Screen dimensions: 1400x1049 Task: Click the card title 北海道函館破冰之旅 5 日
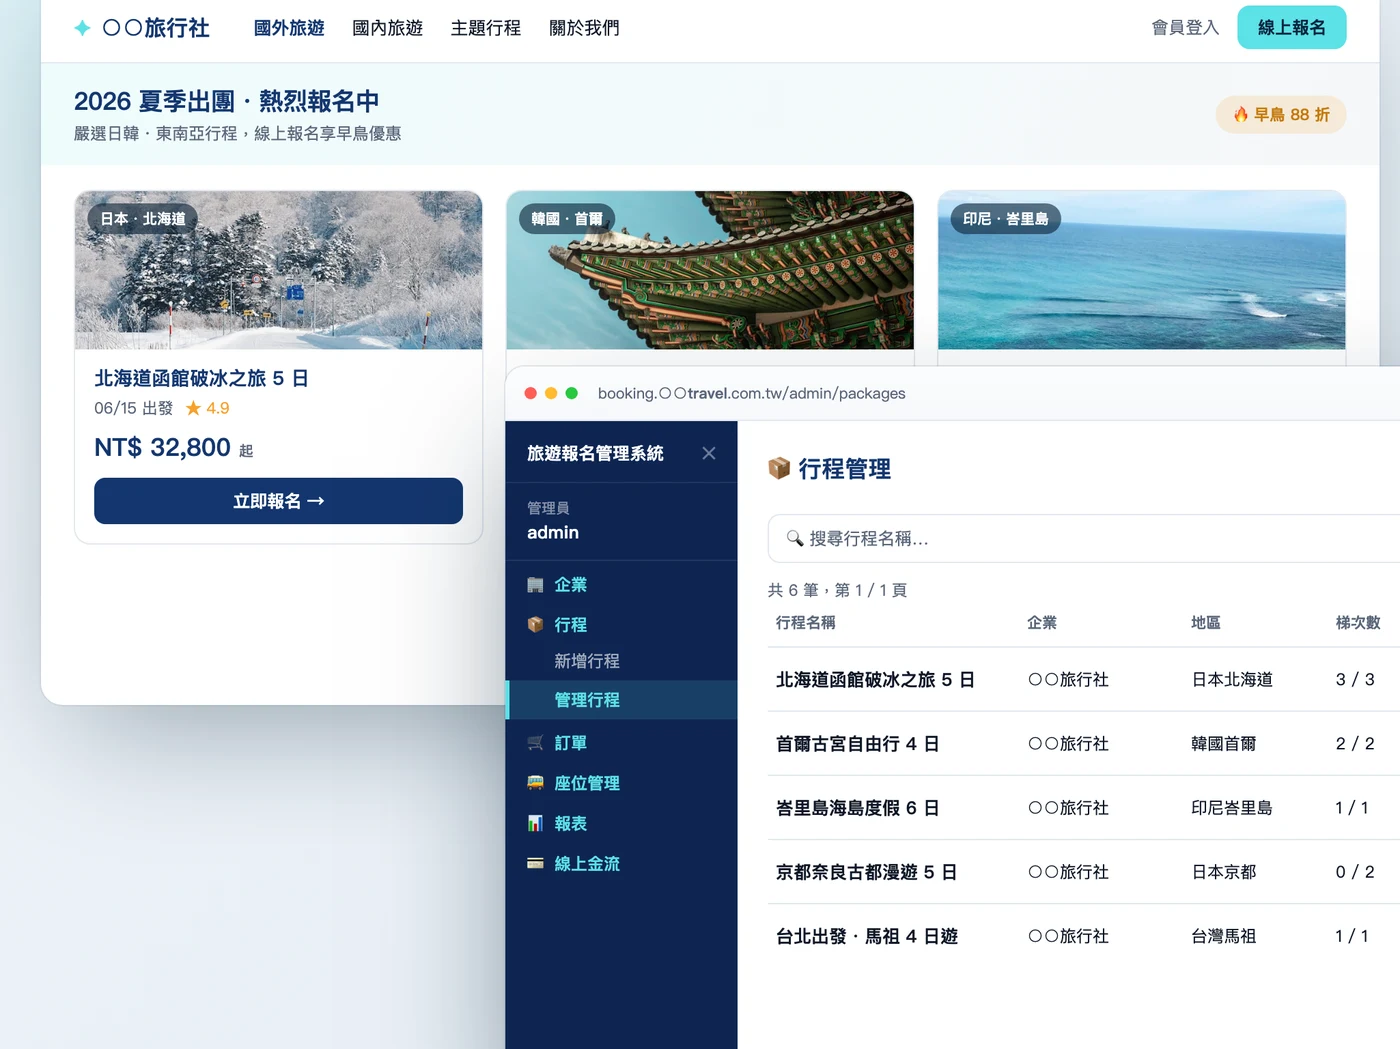[201, 378]
